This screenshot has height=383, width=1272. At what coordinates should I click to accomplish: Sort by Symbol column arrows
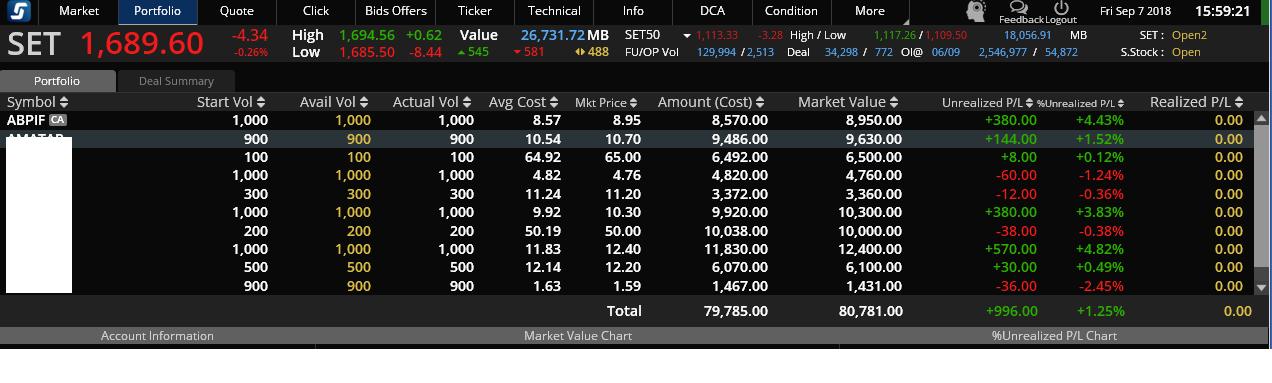(x=65, y=102)
